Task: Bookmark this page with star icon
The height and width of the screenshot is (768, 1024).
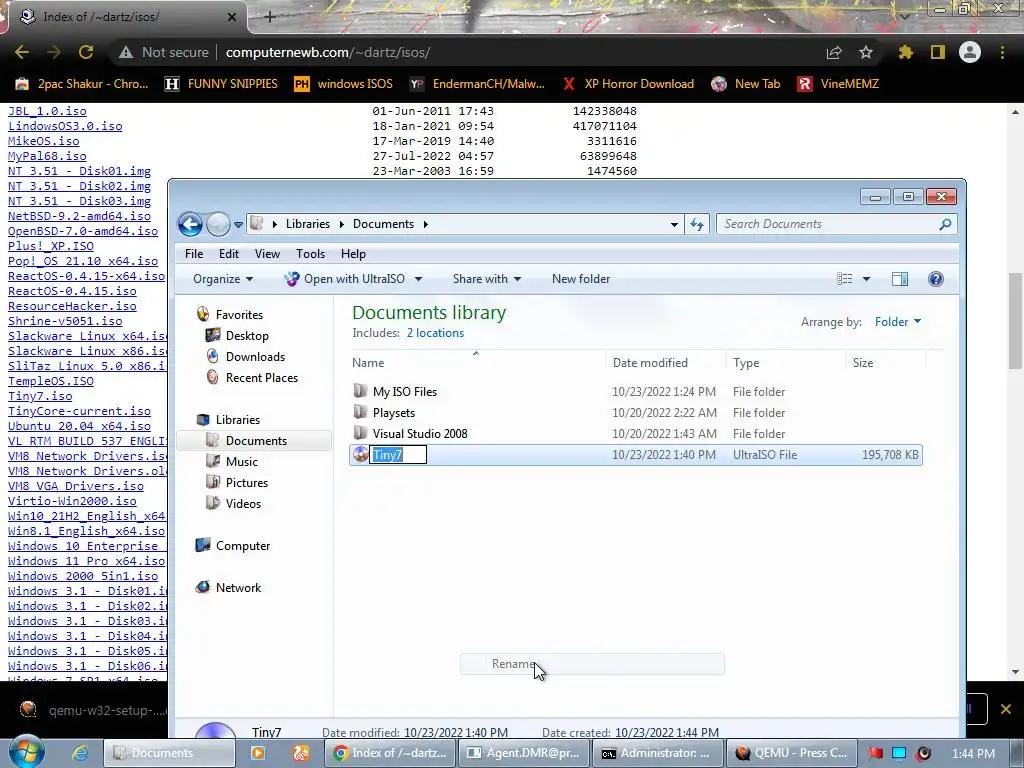Action: coord(865,52)
